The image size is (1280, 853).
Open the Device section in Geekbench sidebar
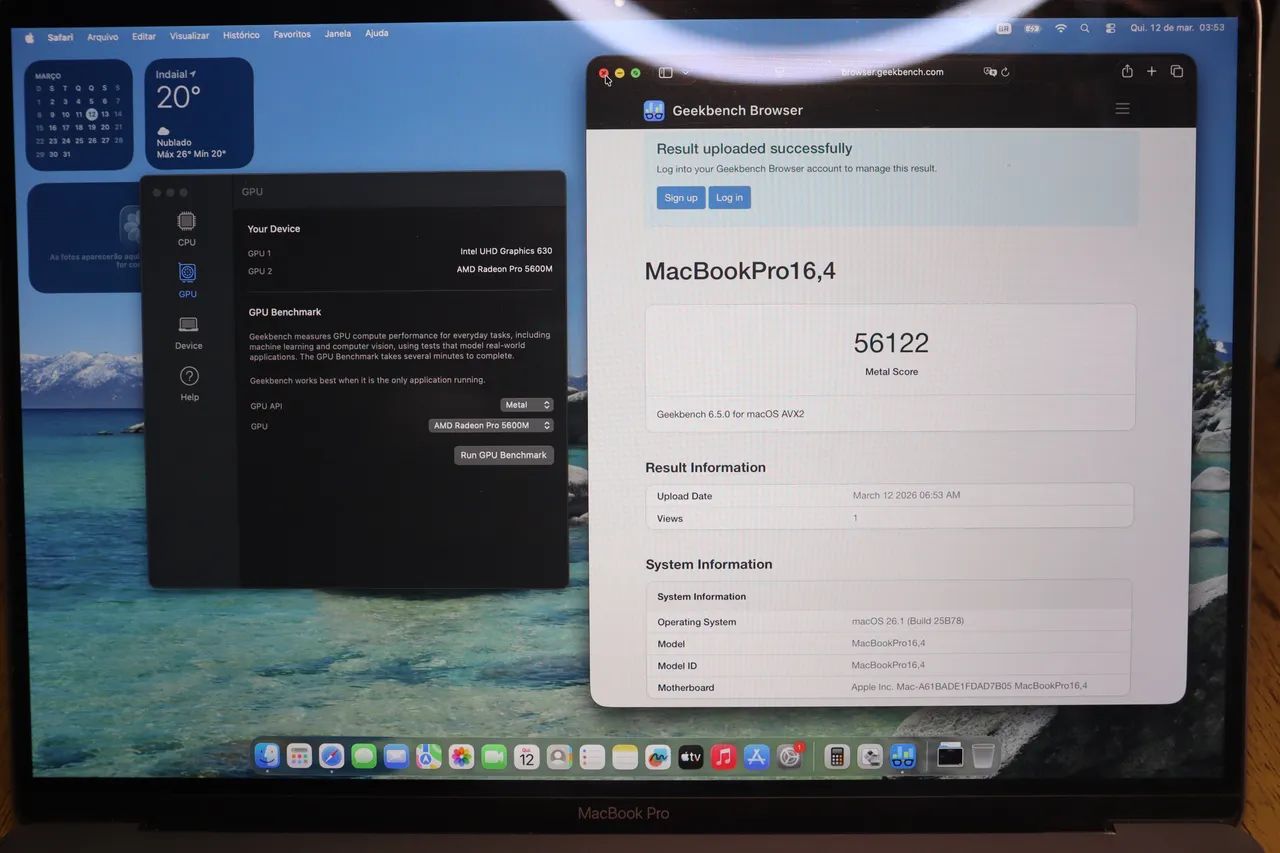(188, 333)
